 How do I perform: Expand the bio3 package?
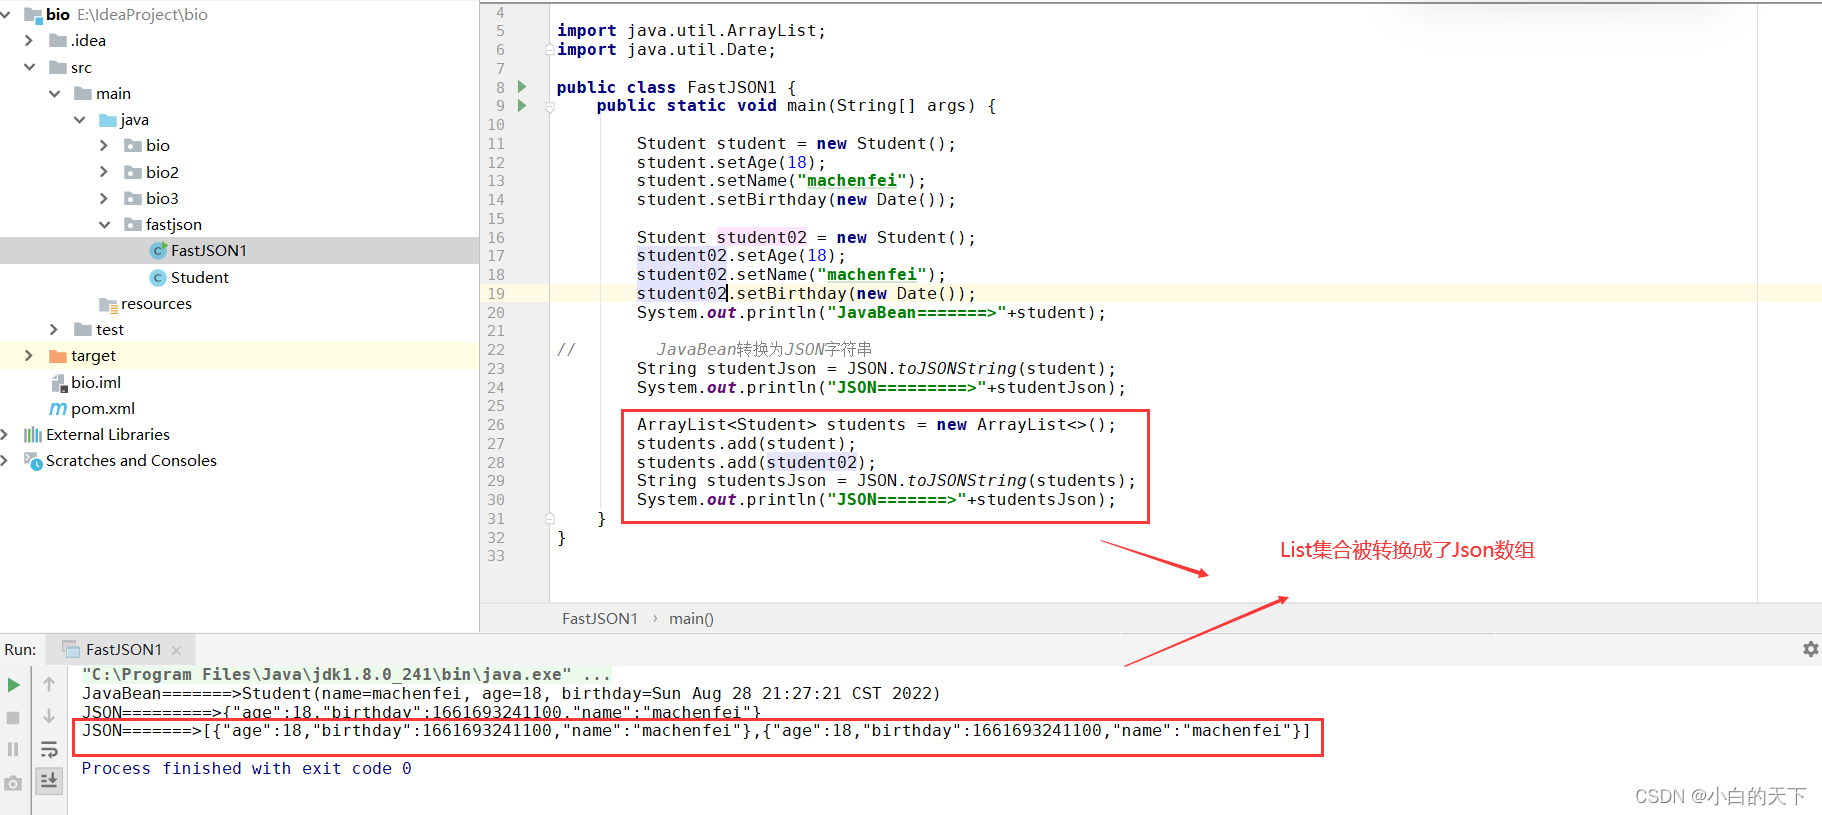(104, 198)
